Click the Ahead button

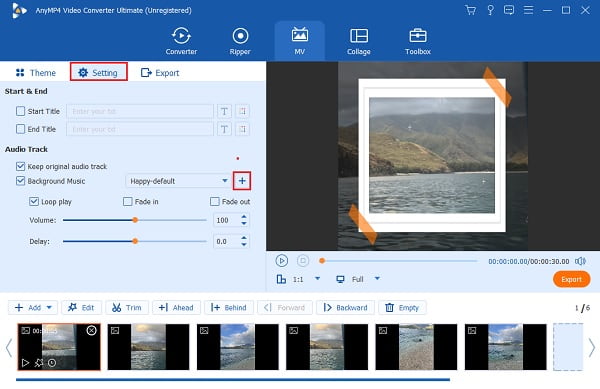(x=176, y=308)
